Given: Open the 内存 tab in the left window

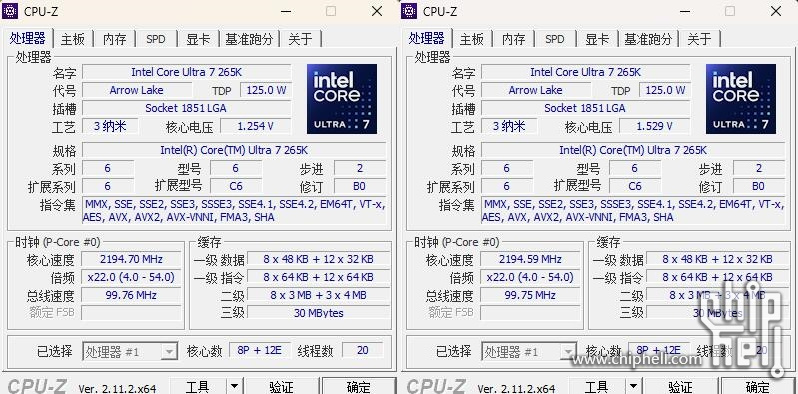Looking at the screenshot, I should 115,39.
